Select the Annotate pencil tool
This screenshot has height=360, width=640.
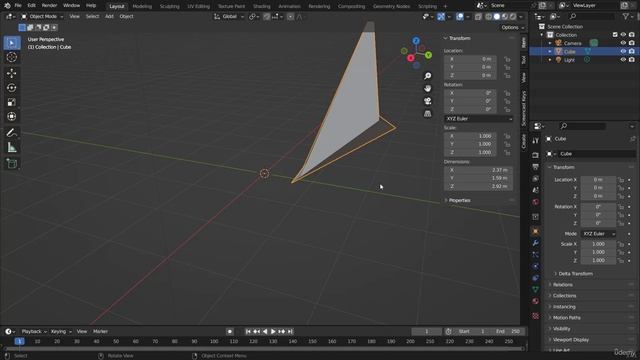click(x=12, y=133)
